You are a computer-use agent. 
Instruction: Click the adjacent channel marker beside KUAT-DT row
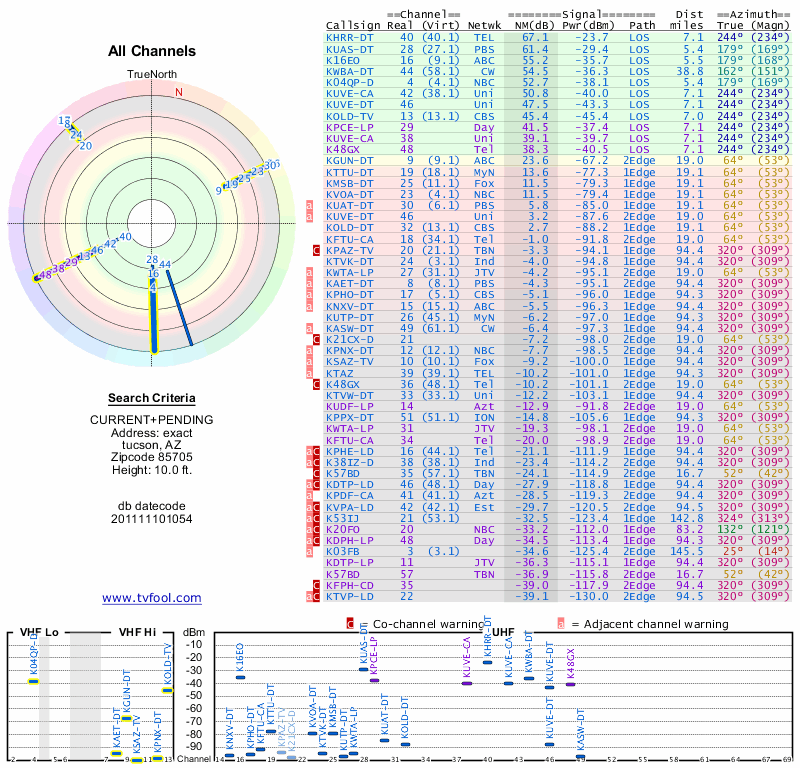tap(309, 206)
